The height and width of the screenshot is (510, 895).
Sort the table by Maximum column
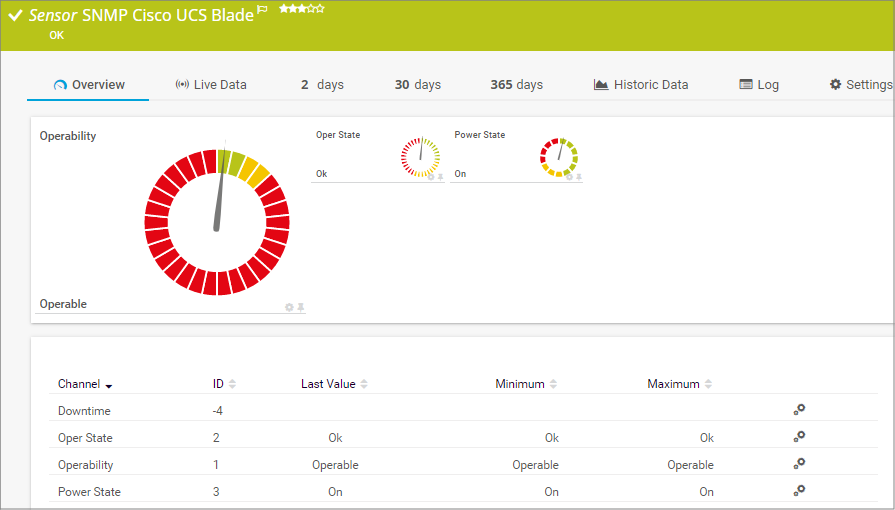click(x=680, y=384)
